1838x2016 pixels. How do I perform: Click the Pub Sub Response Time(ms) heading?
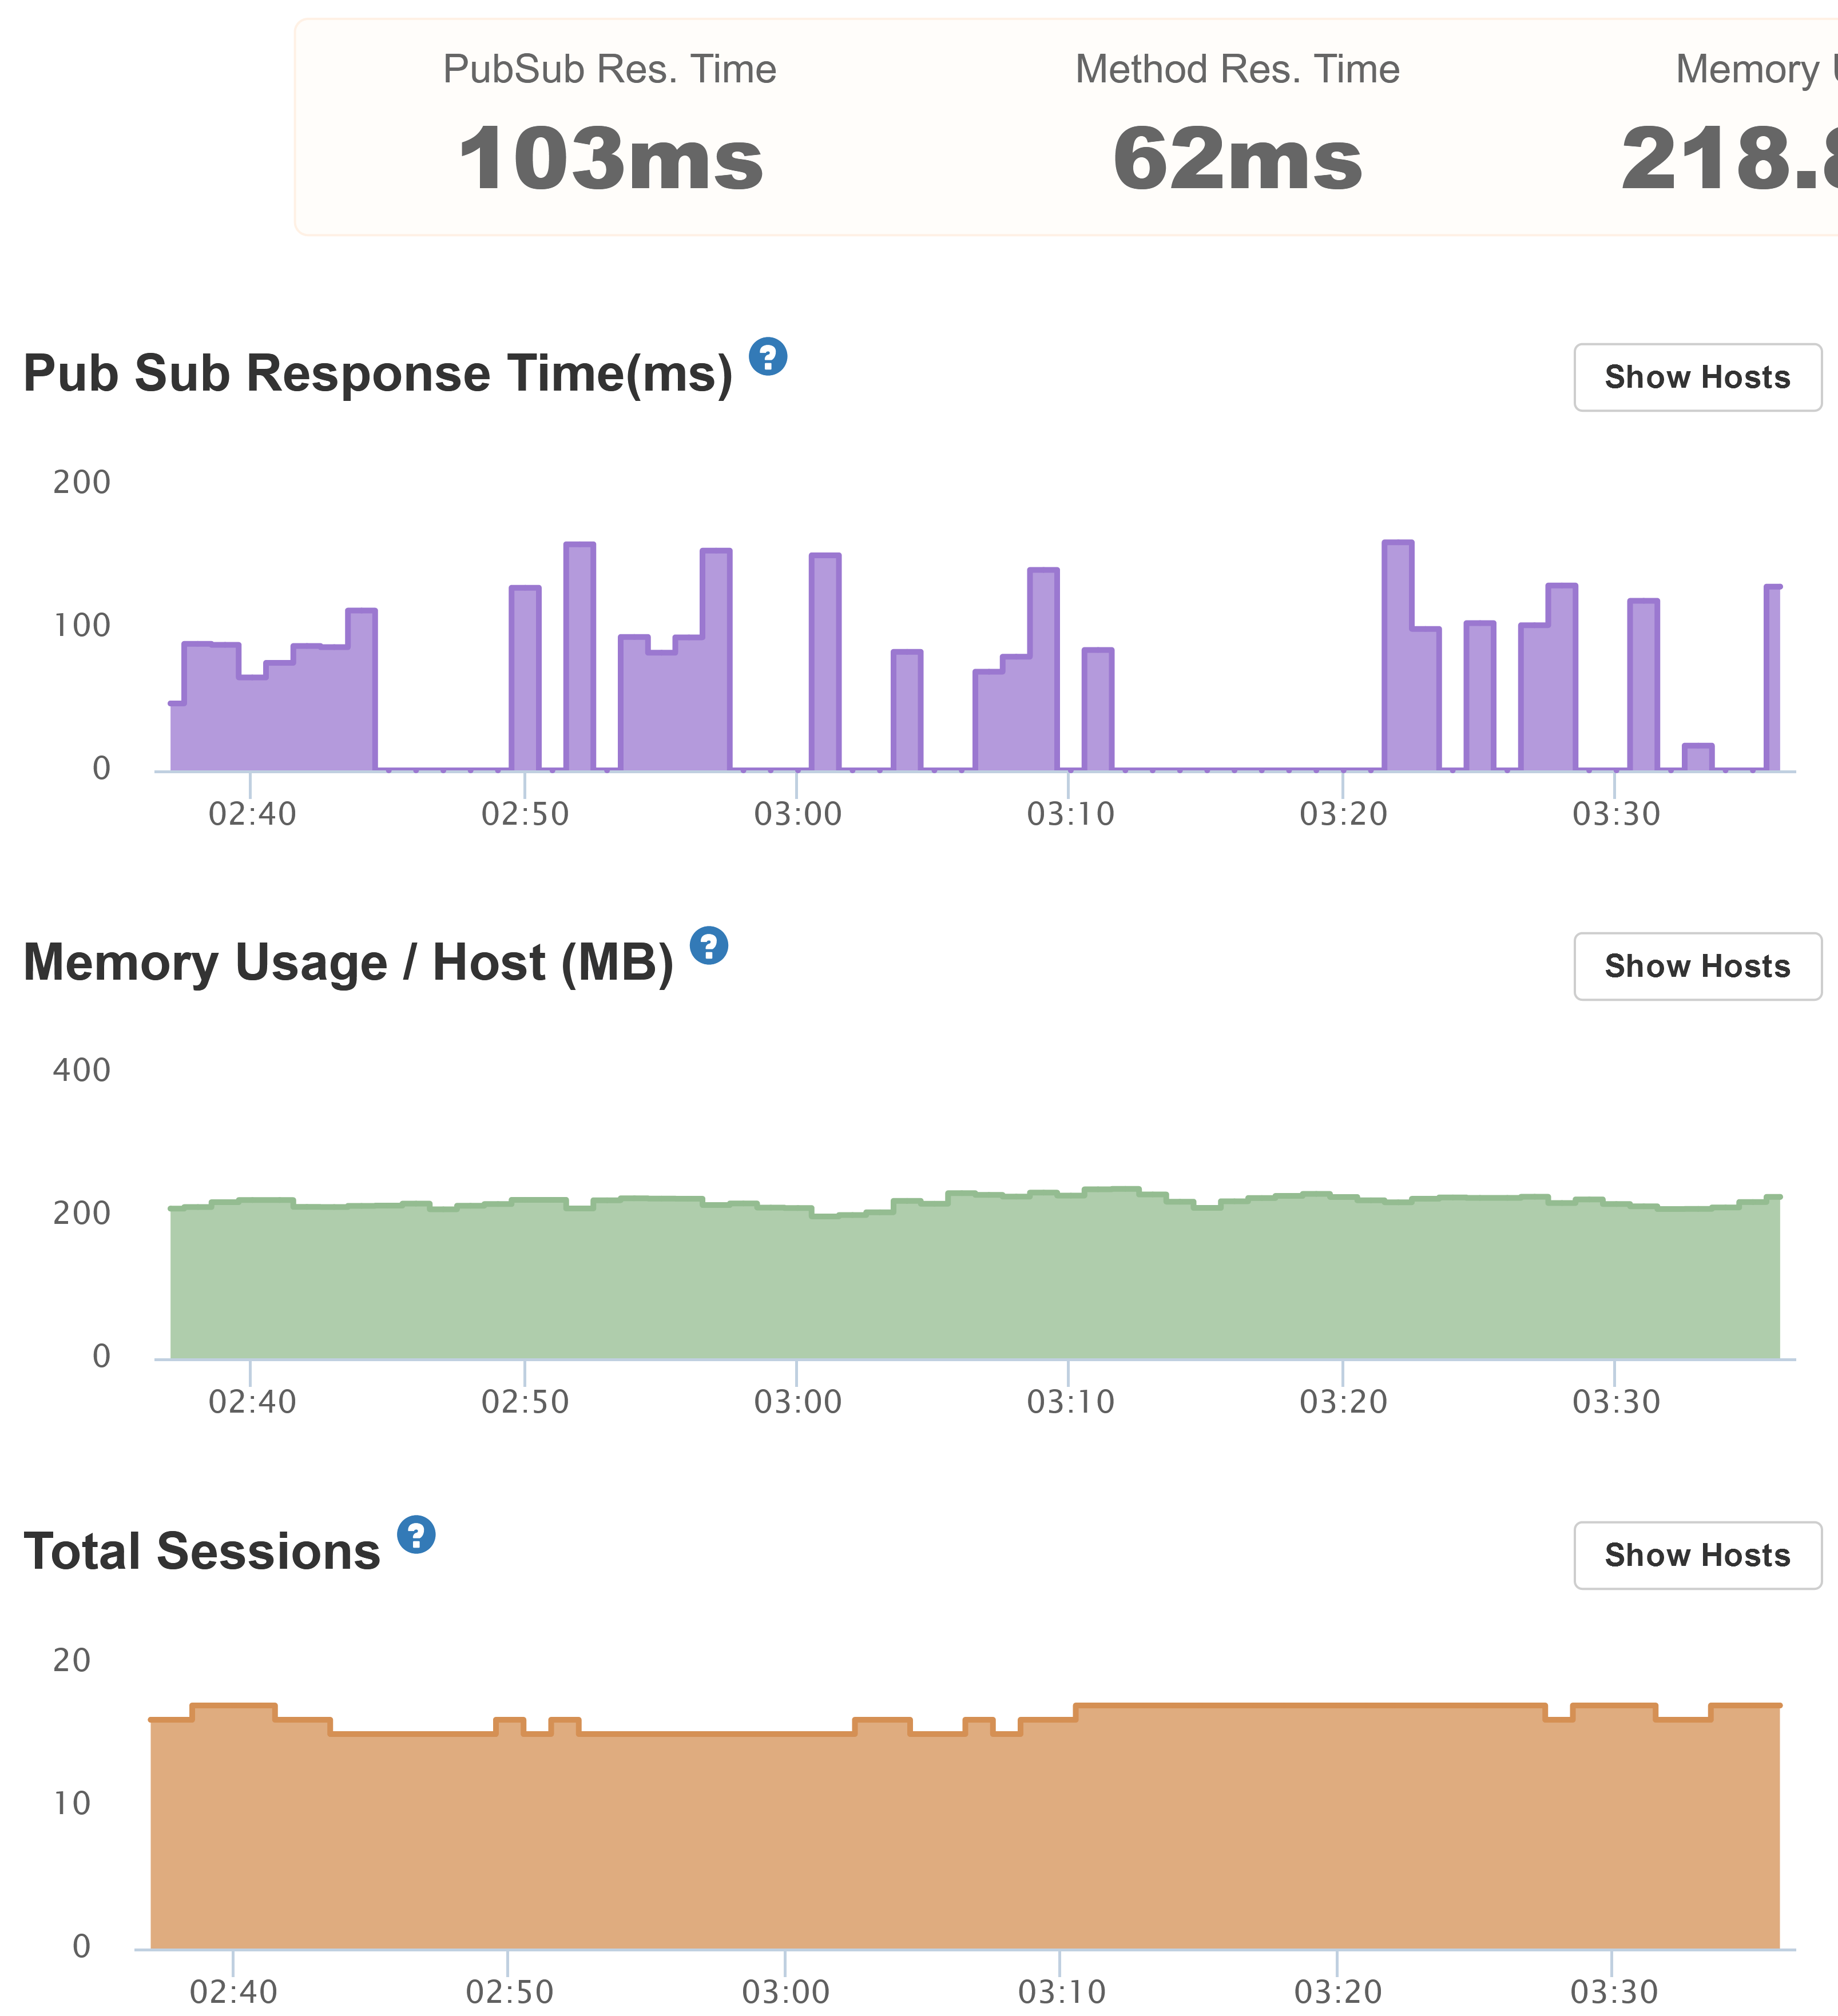[x=378, y=374]
